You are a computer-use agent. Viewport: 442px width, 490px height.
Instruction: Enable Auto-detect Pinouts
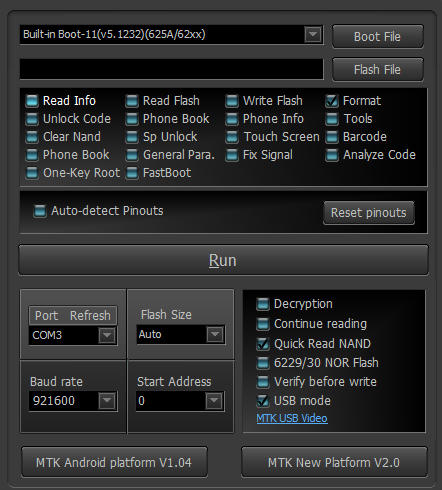coord(40,211)
